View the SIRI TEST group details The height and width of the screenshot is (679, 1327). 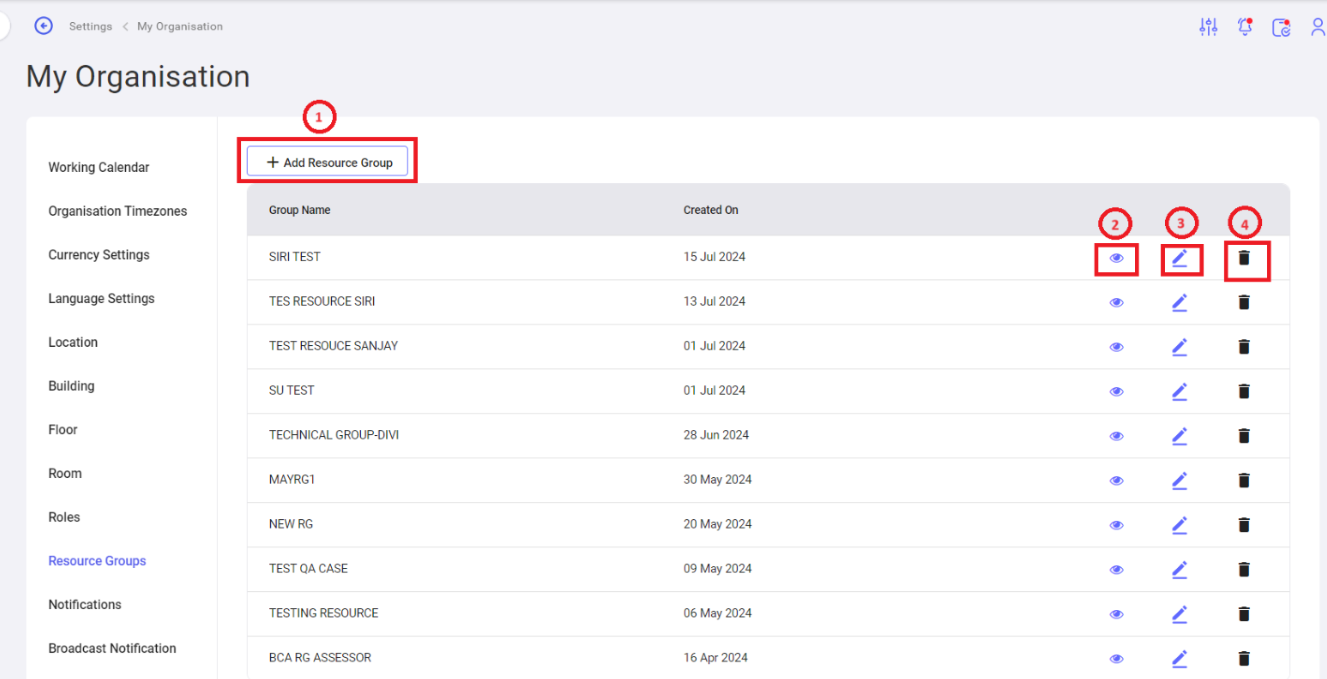tap(1117, 258)
